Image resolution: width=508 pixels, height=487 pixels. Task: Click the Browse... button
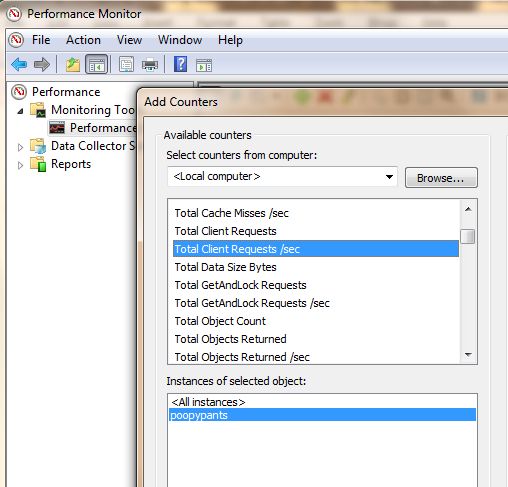coord(441,178)
